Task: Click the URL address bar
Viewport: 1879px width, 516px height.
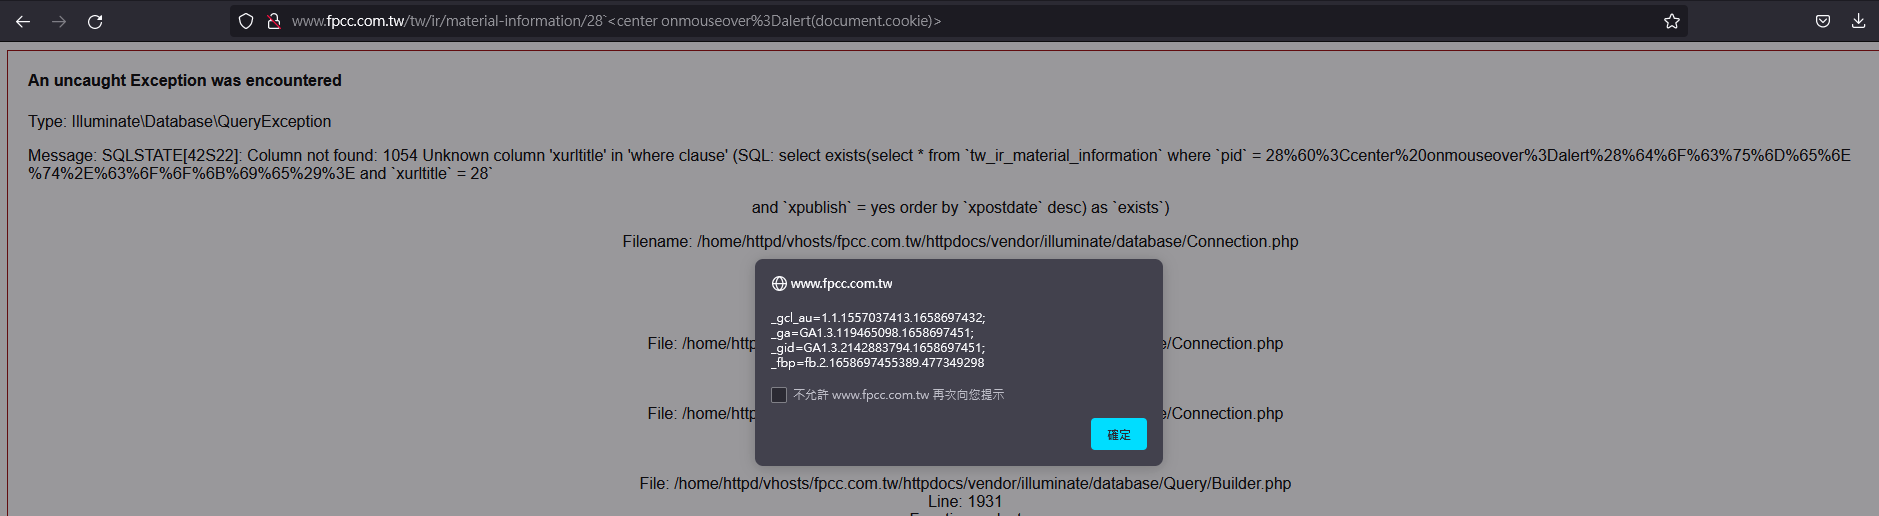Action: coord(958,21)
